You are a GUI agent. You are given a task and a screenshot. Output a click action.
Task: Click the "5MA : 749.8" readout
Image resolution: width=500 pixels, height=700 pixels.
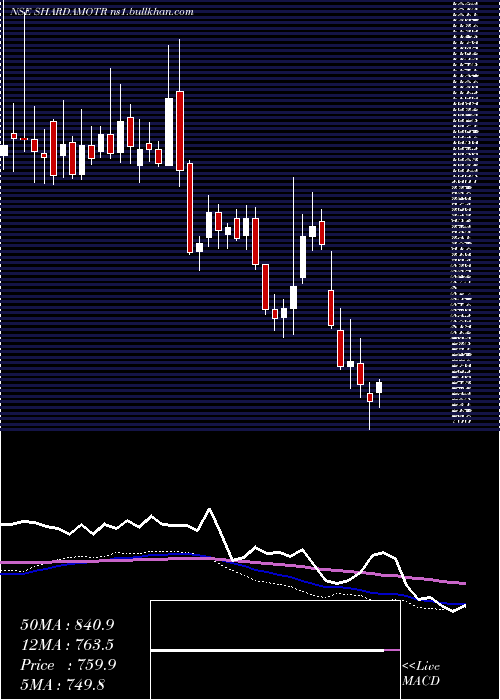coord(62,684)
